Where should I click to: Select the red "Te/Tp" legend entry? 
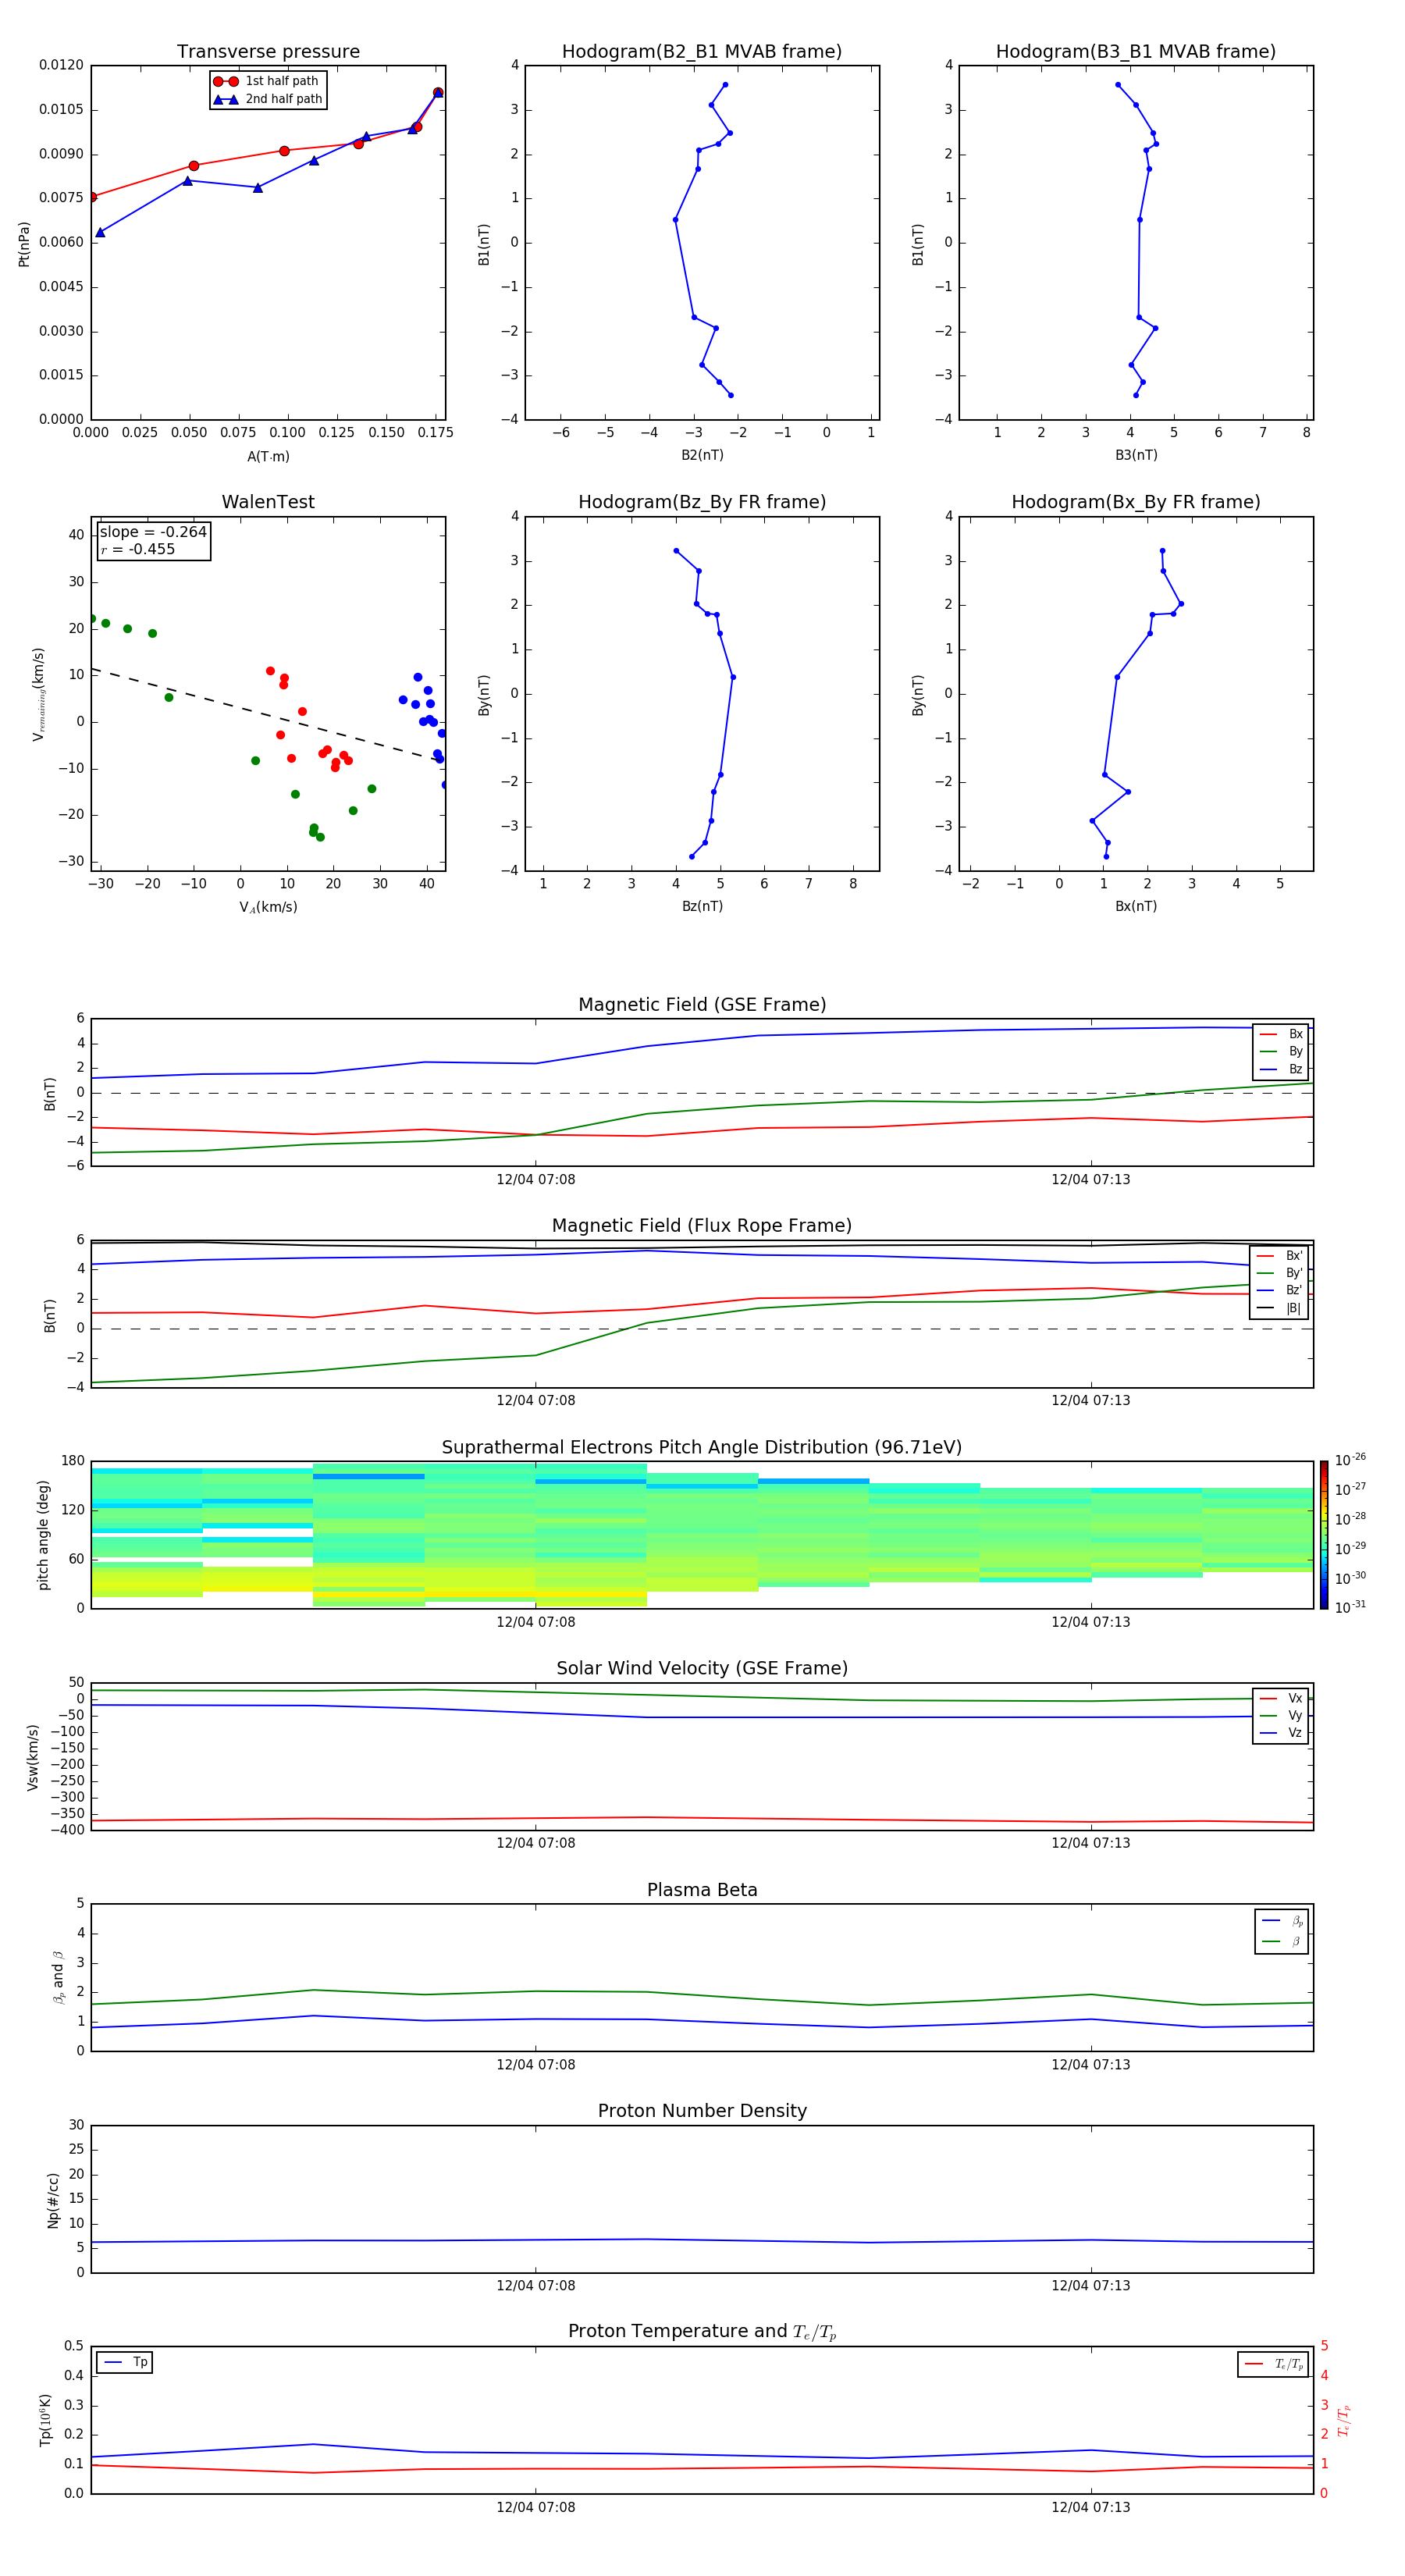pos(1273,2364)
